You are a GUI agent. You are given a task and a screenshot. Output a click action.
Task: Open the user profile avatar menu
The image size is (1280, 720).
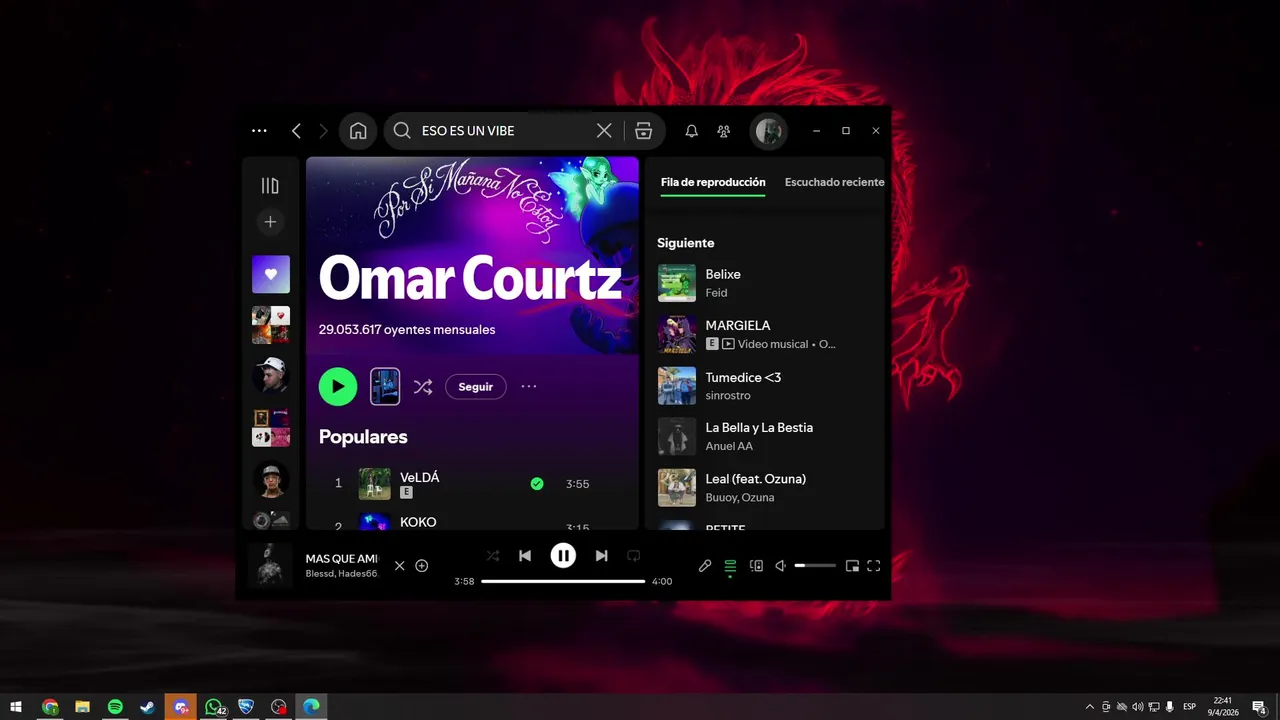[x=769, y=131]
